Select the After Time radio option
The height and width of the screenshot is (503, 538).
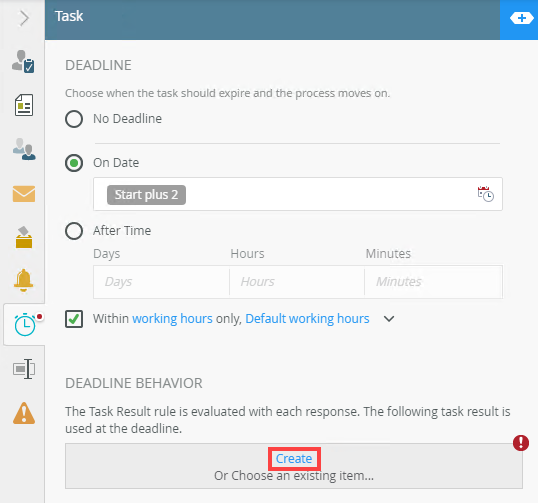click(74, 231)
